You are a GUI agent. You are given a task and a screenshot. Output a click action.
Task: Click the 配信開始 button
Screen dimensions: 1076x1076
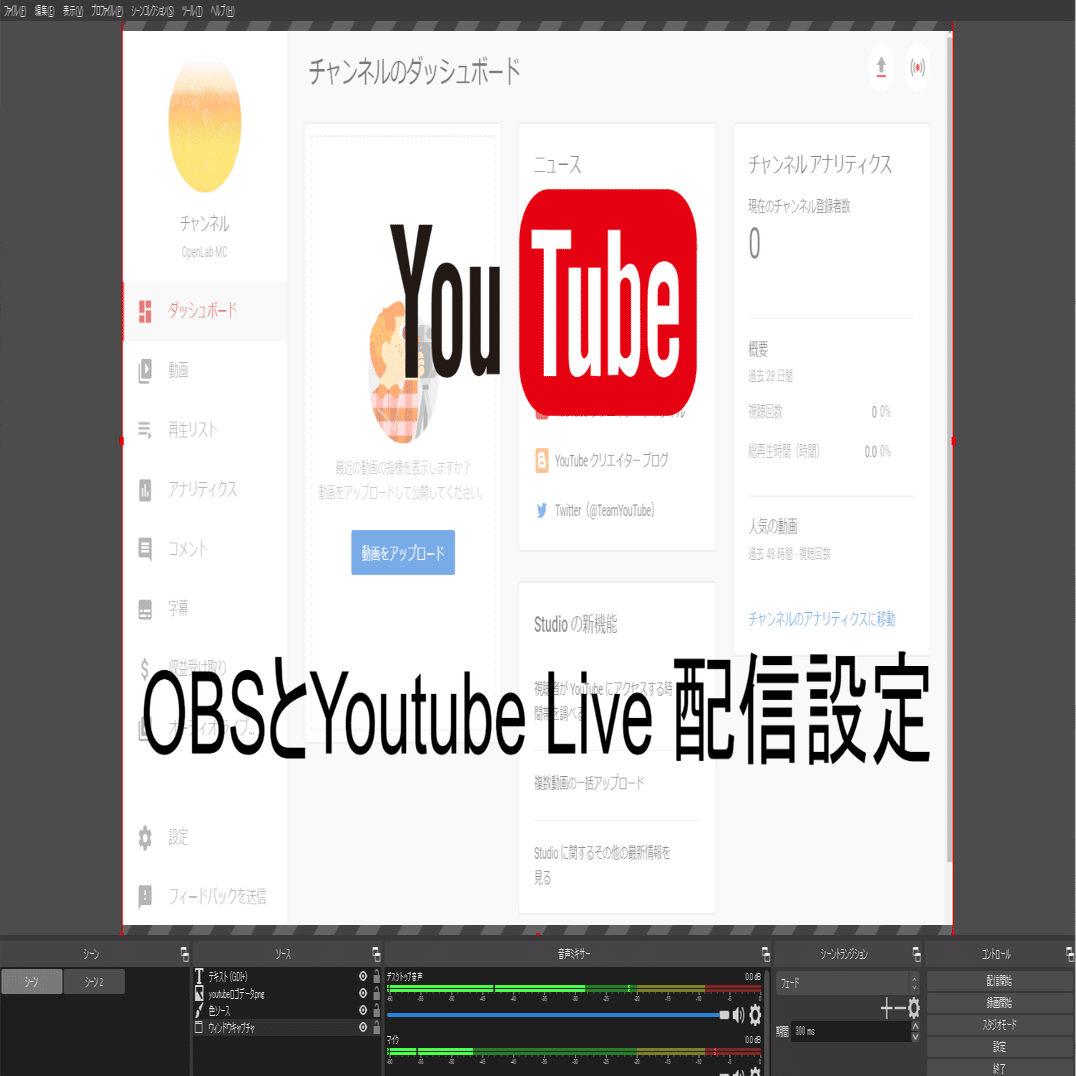[x=999, y=981]
